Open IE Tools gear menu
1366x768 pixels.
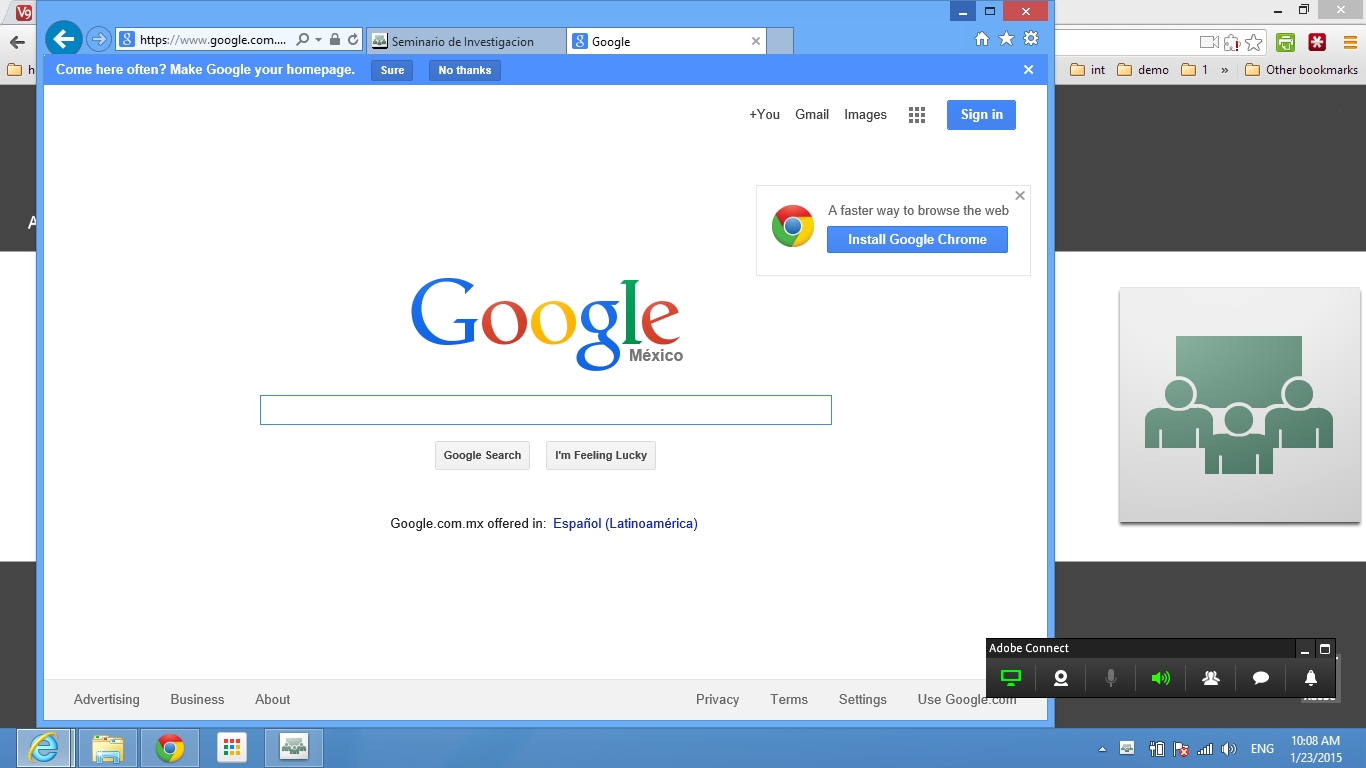pyautogui.click(x=1031, y=39)
